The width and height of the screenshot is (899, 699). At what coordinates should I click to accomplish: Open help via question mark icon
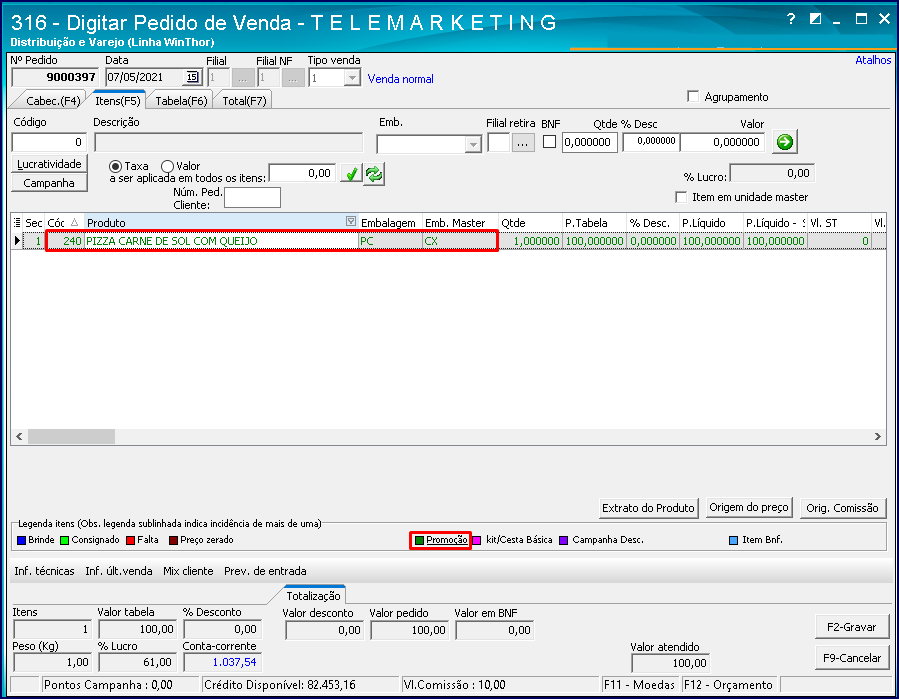pos(791,19)
